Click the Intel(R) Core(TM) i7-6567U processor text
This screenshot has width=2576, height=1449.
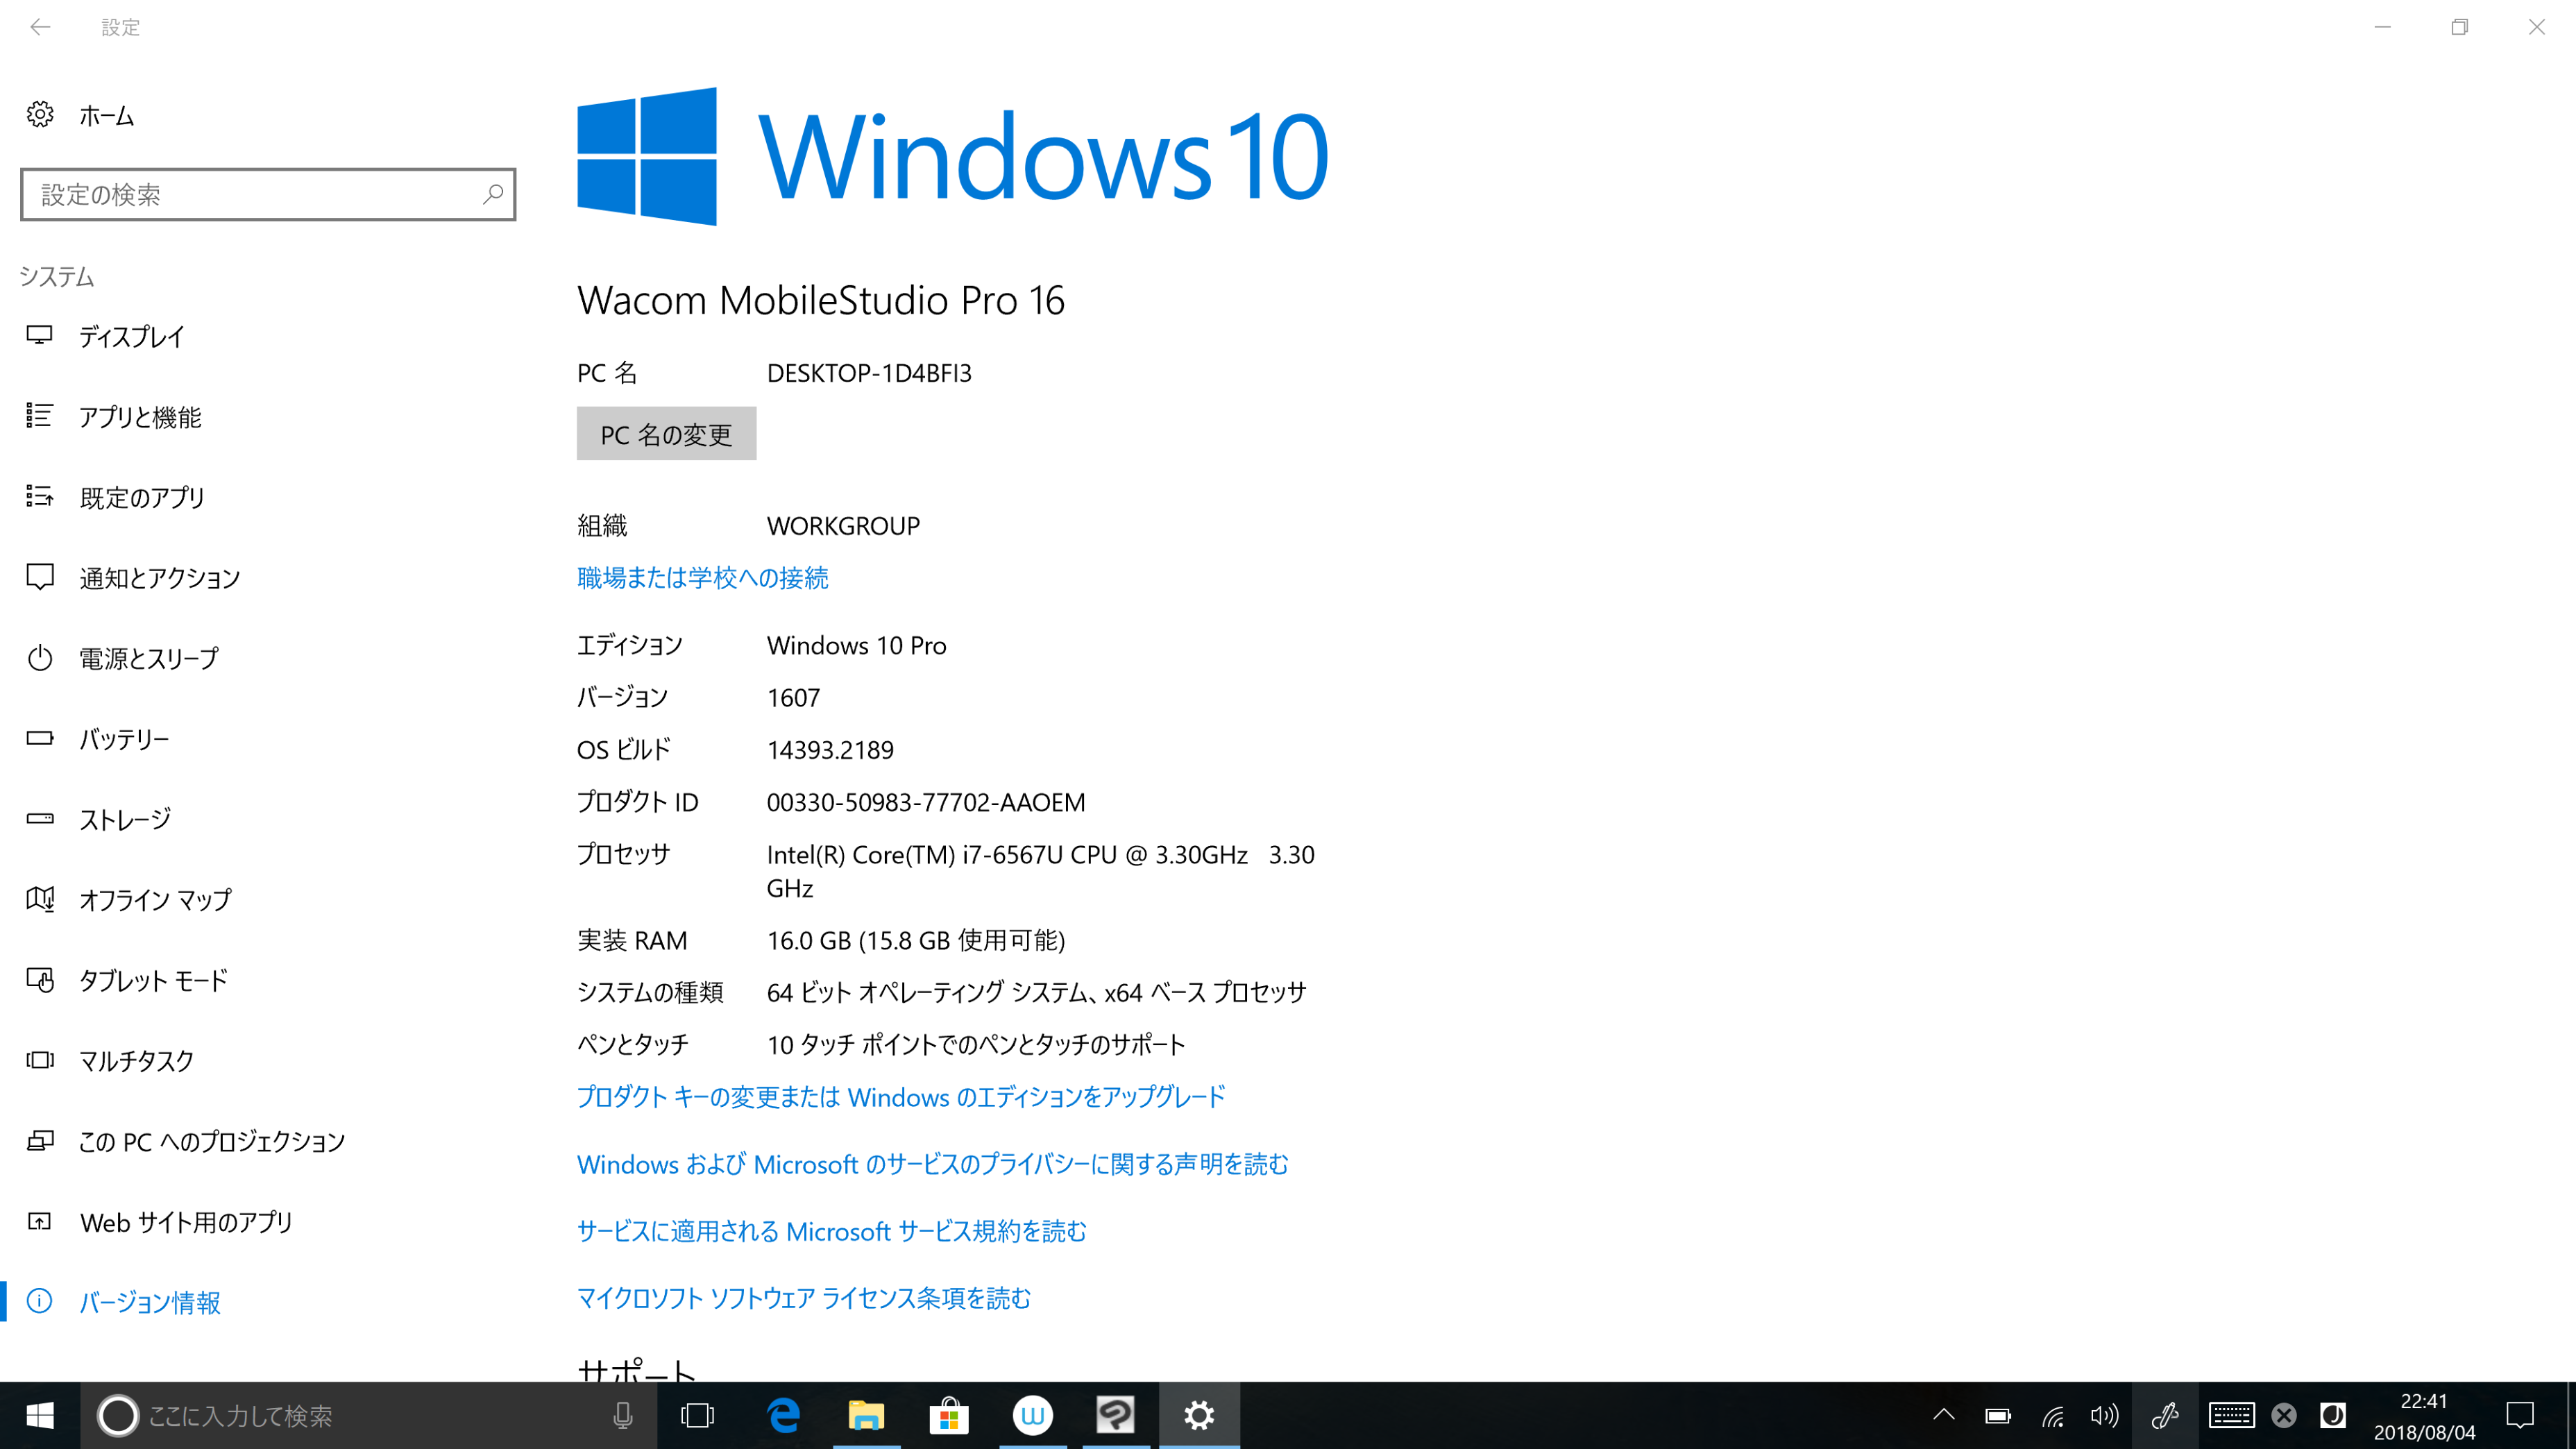point(1041,871)
